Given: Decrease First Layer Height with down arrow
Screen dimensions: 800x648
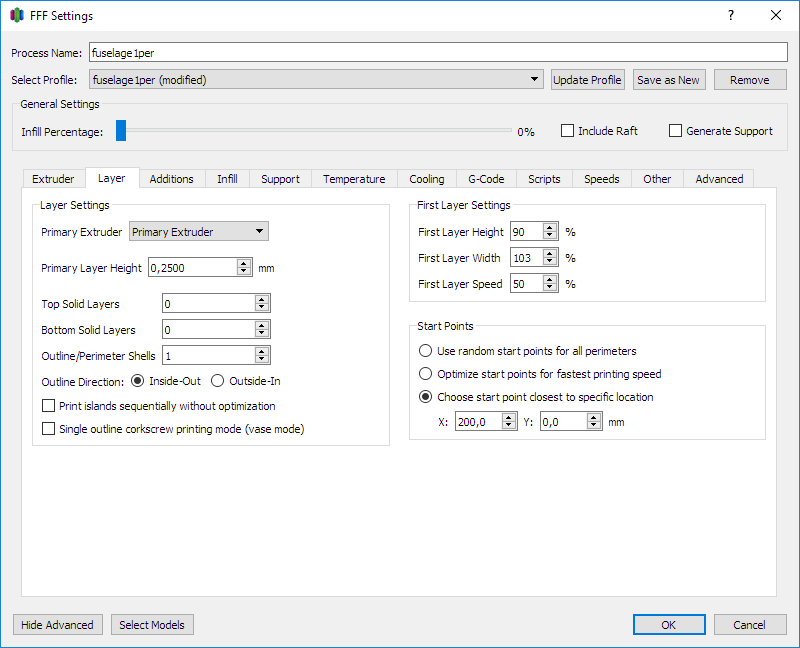Looking at the screenshot, I should pyautogui.click(x=549, y=236).
